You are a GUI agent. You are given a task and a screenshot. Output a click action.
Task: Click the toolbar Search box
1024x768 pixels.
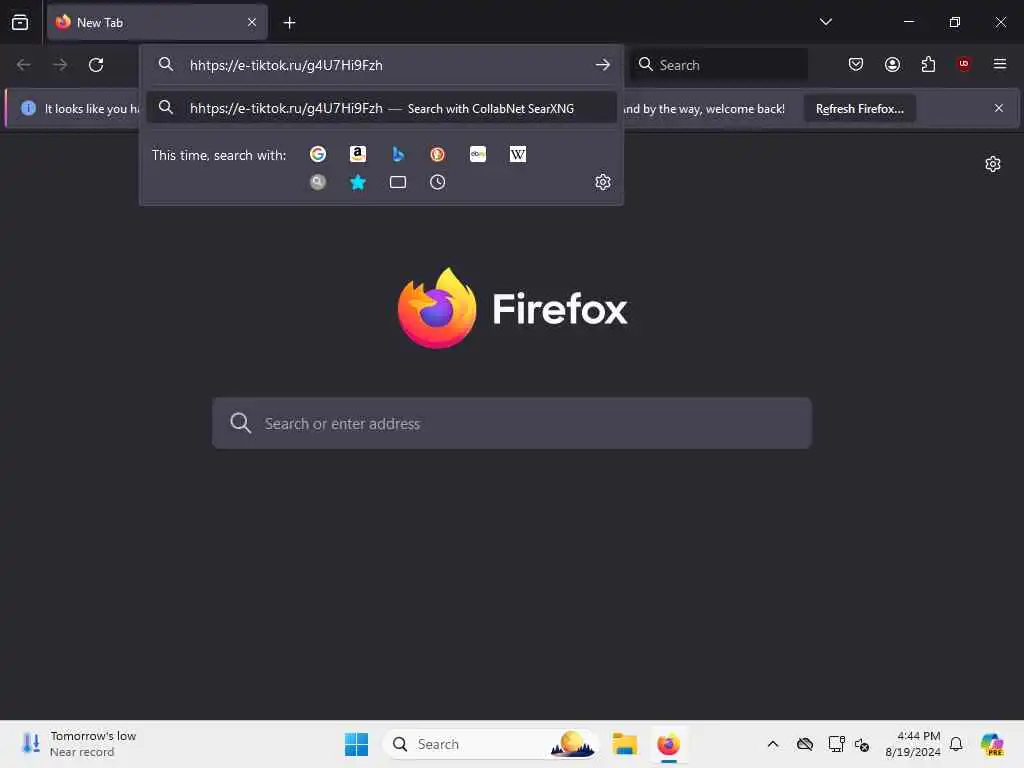pos(719,65)
